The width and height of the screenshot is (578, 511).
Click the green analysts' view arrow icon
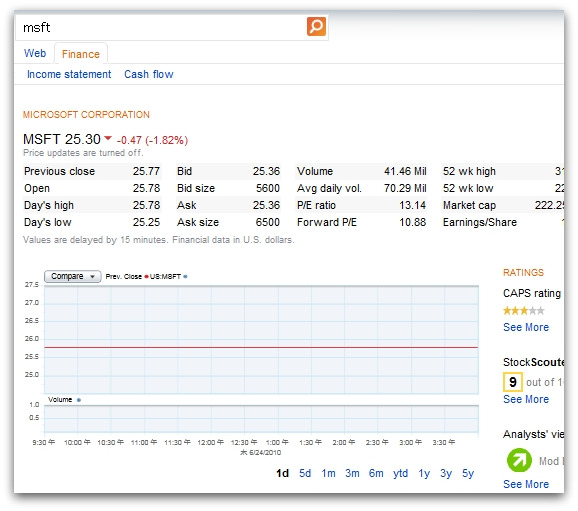click(519, 460)
